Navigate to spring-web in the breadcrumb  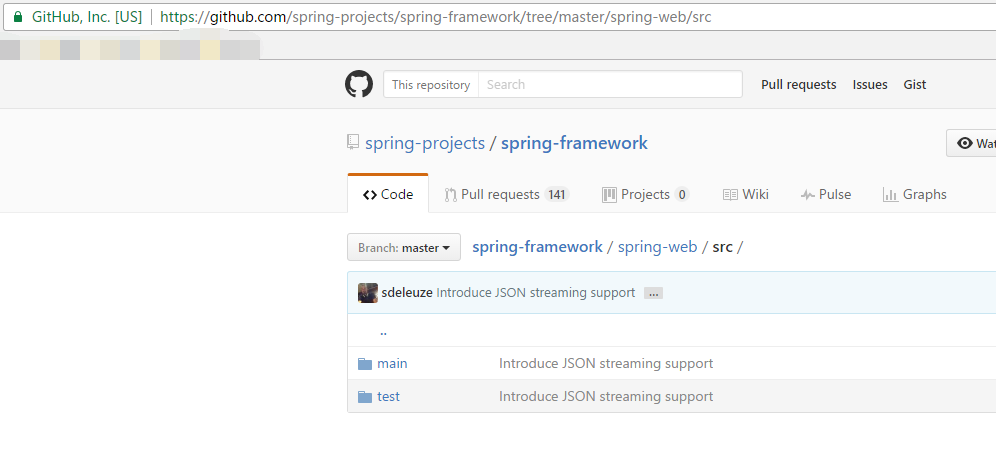pos(657,247)
